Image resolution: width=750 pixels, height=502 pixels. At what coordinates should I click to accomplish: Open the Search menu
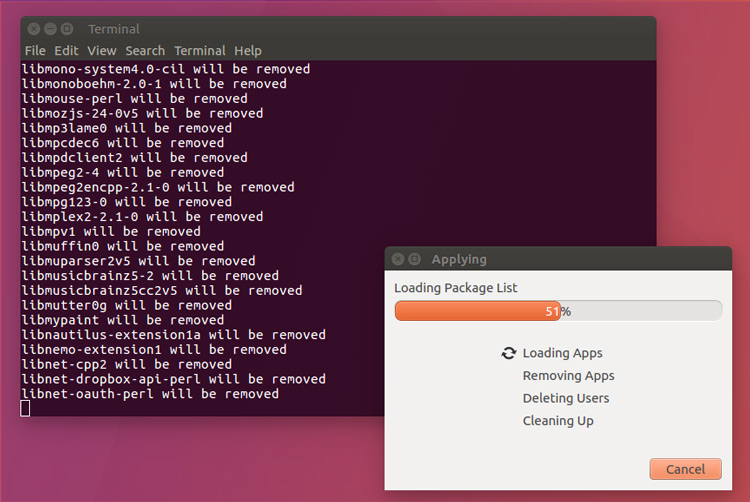[x=145, y=51]
